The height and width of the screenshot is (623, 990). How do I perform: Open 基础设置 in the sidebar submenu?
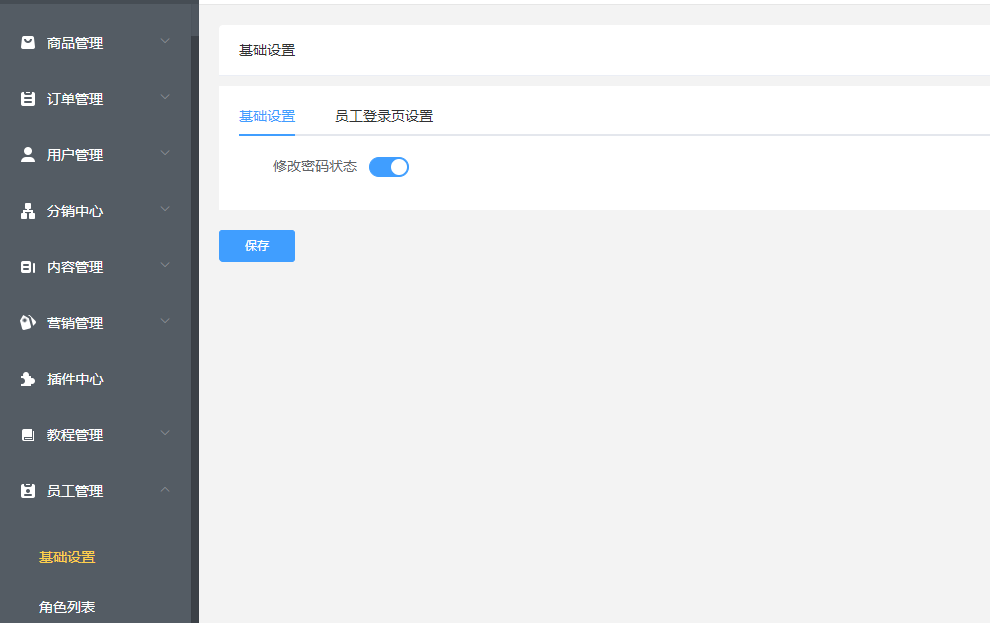pos(67,557)
